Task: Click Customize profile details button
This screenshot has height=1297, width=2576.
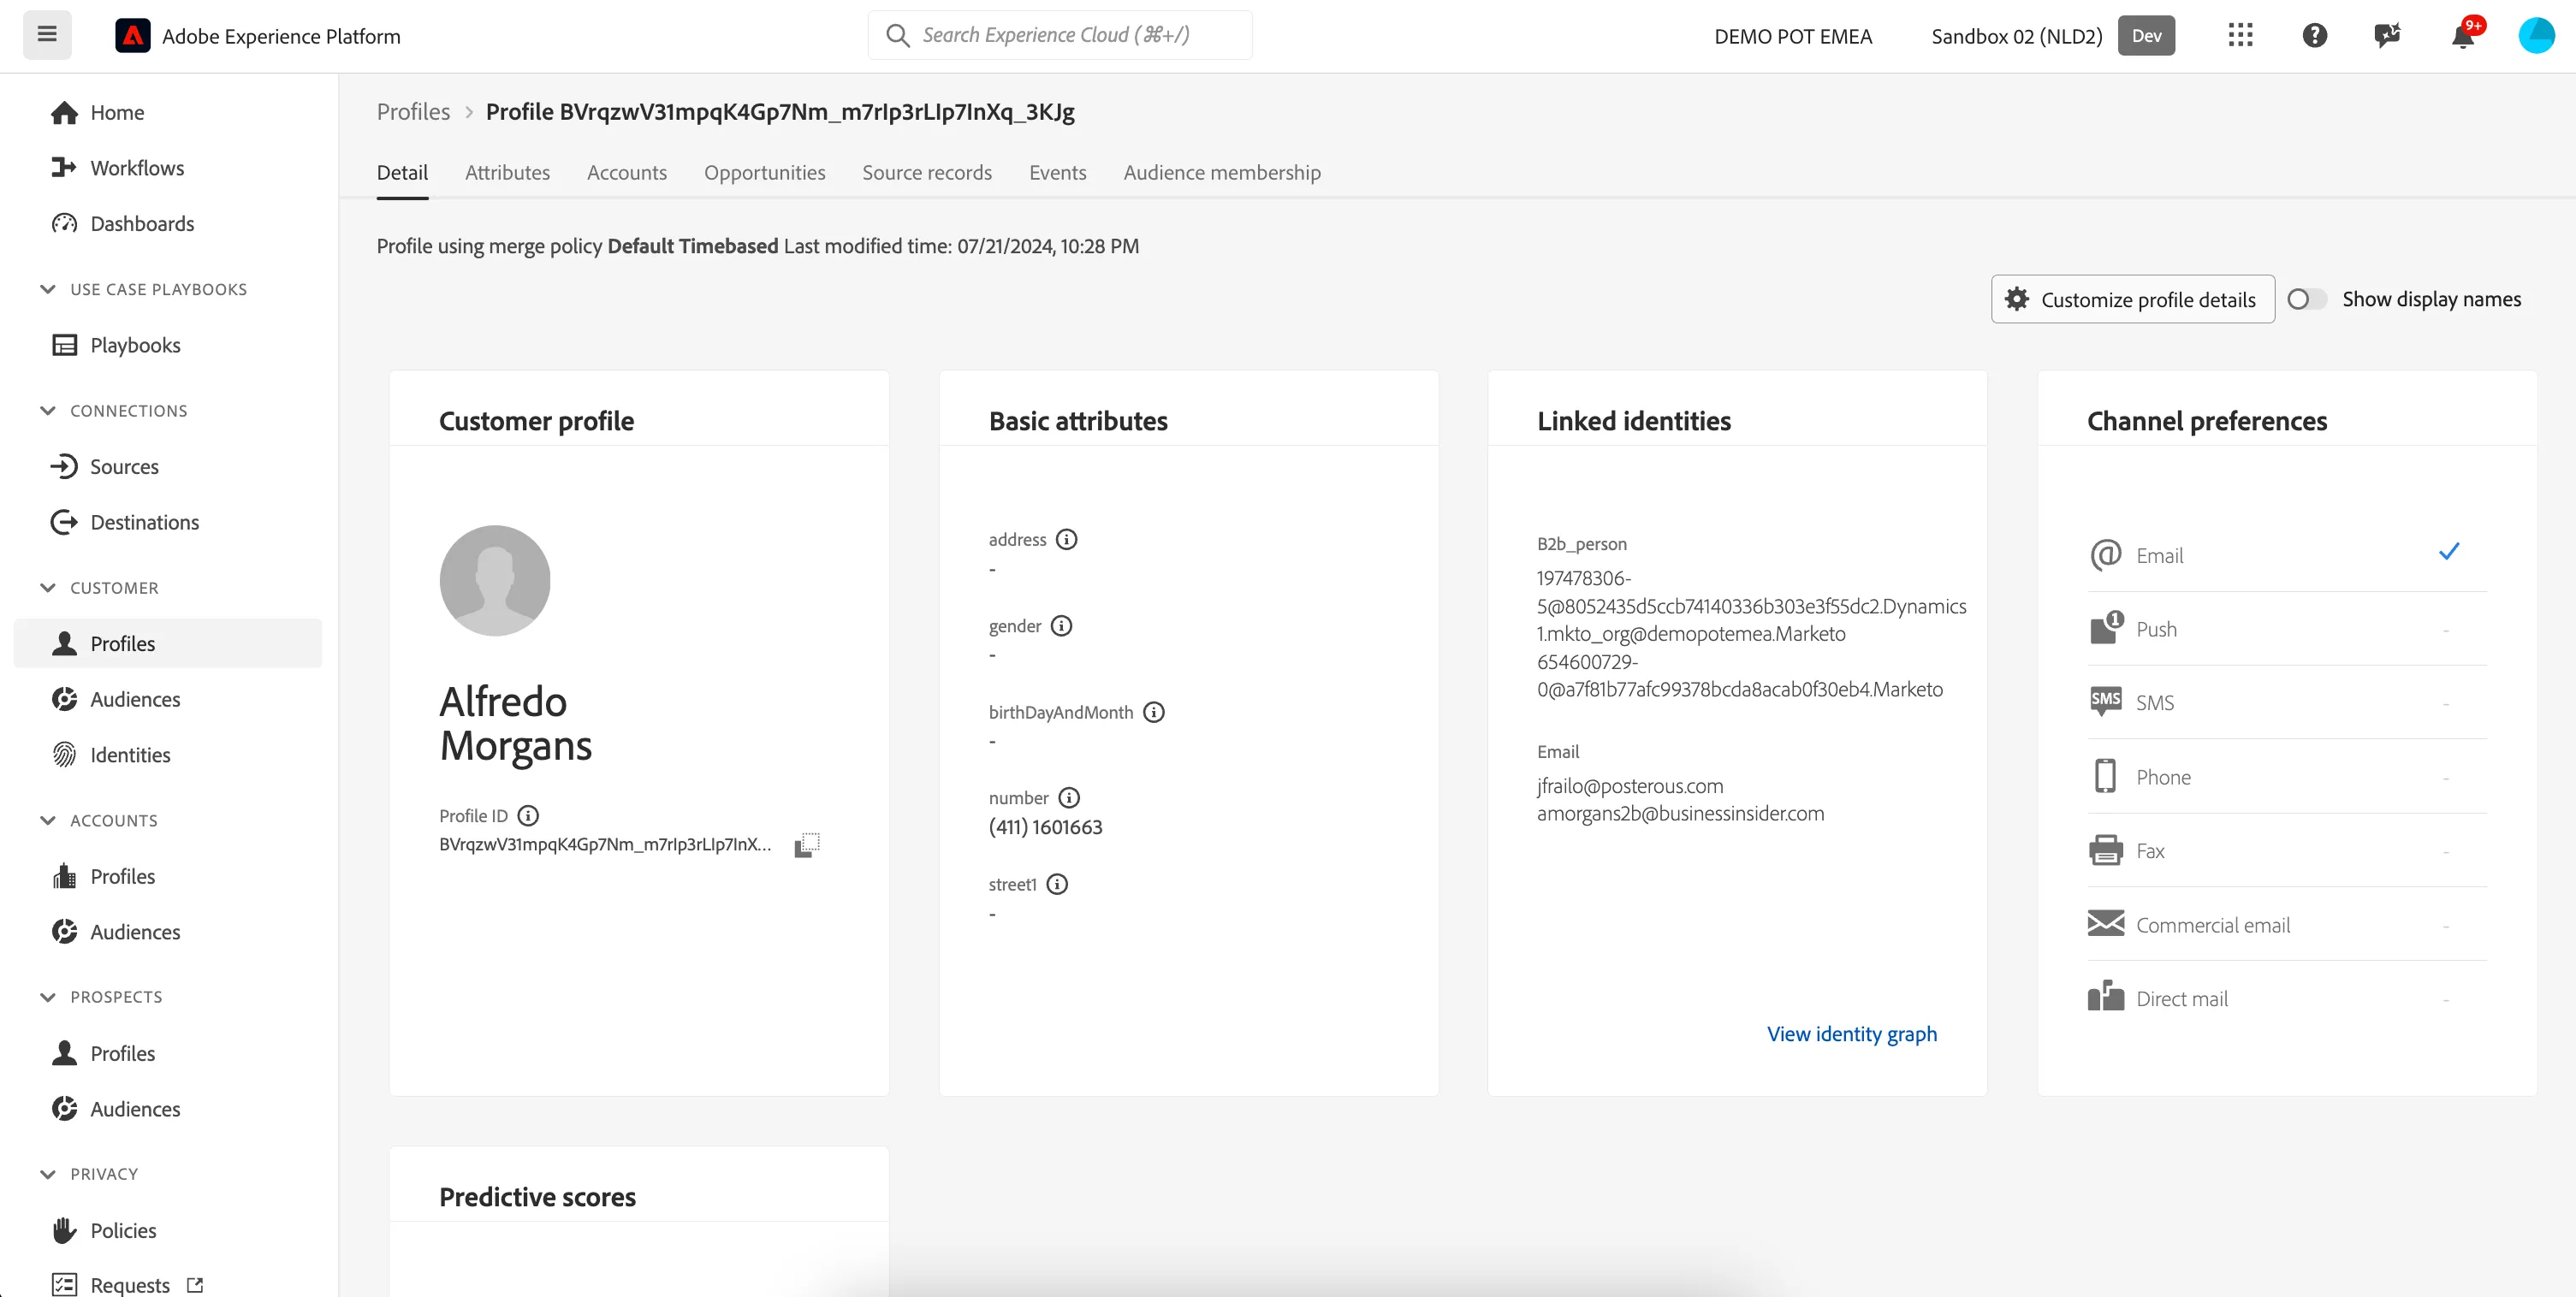Action: click(2132, 299)
